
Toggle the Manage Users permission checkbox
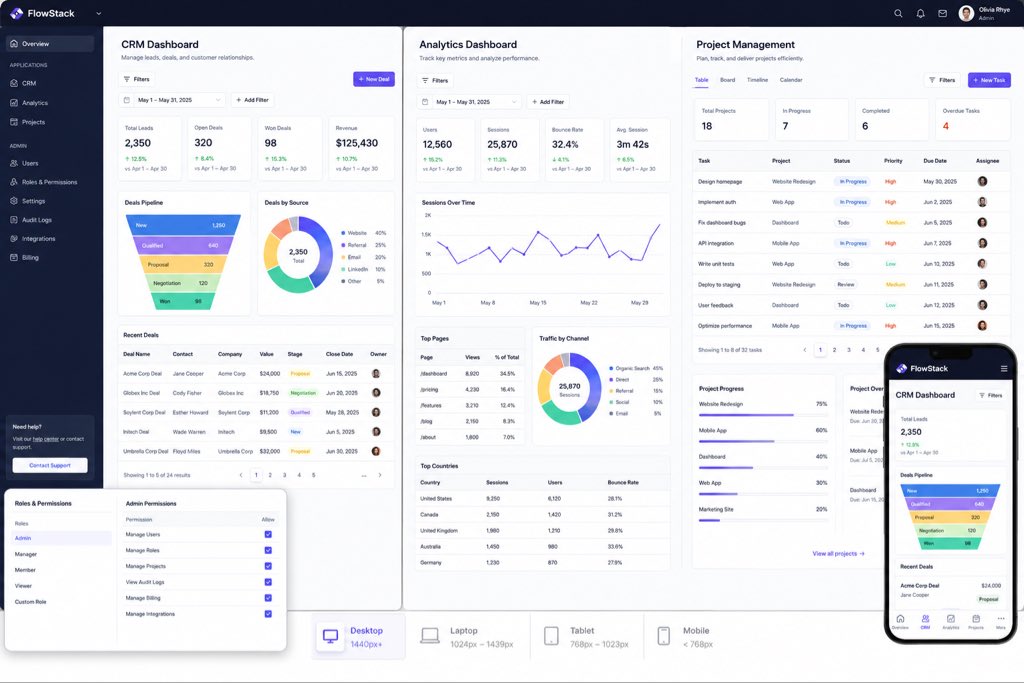(x=268, y=534)
